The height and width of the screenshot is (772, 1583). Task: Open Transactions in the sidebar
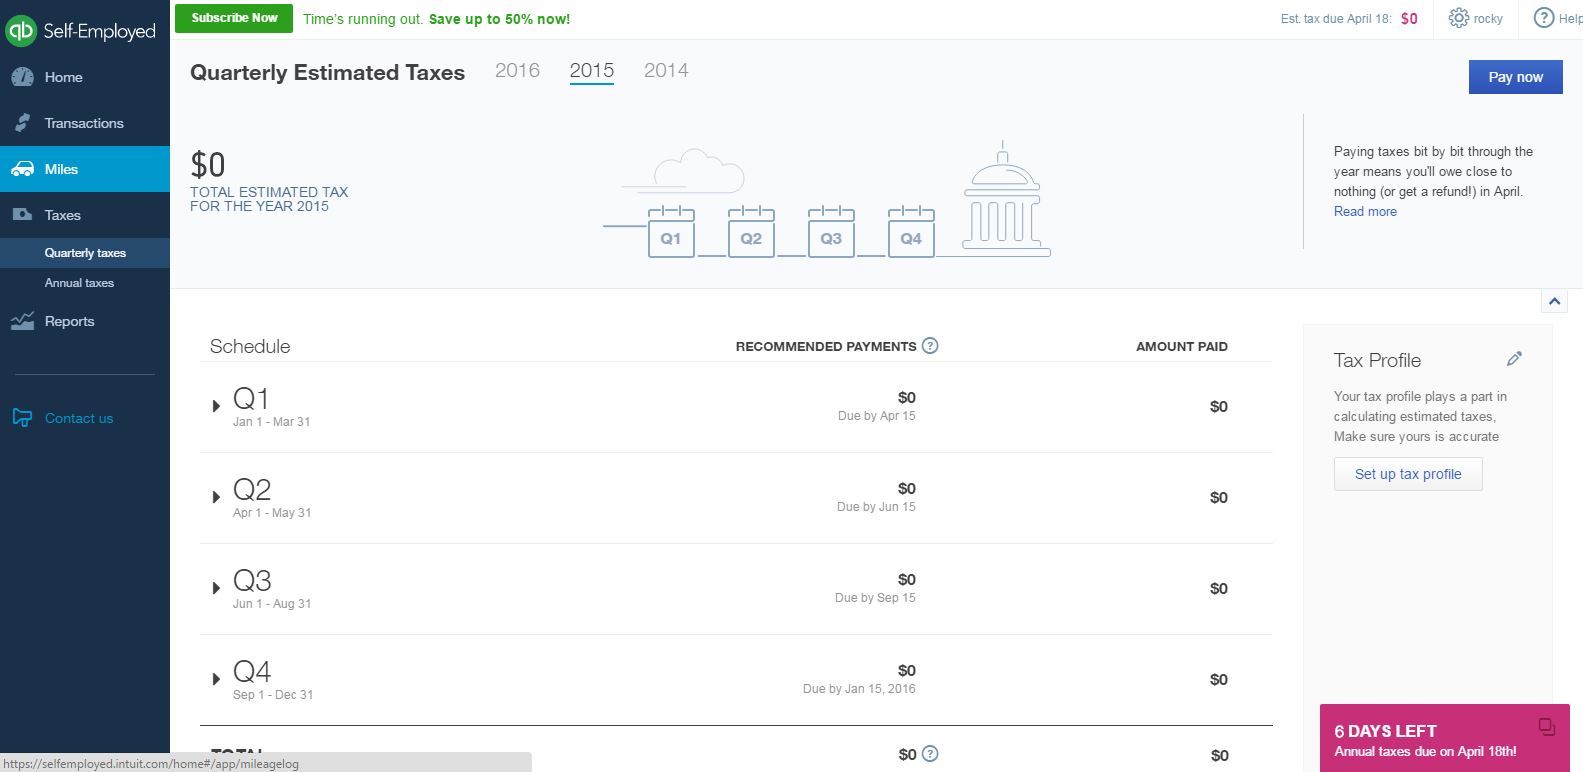[84, 123]
